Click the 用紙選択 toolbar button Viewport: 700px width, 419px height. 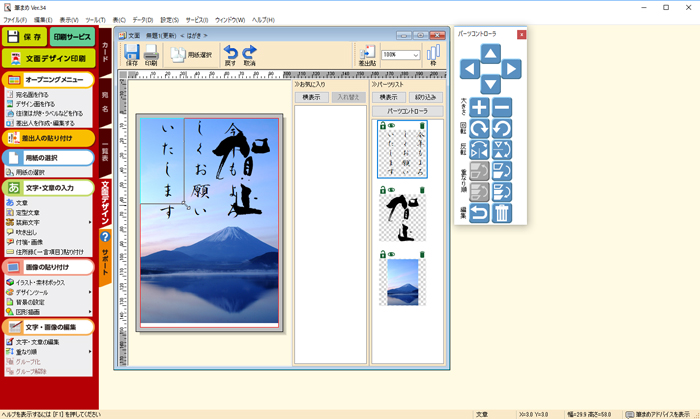[191, 55]
